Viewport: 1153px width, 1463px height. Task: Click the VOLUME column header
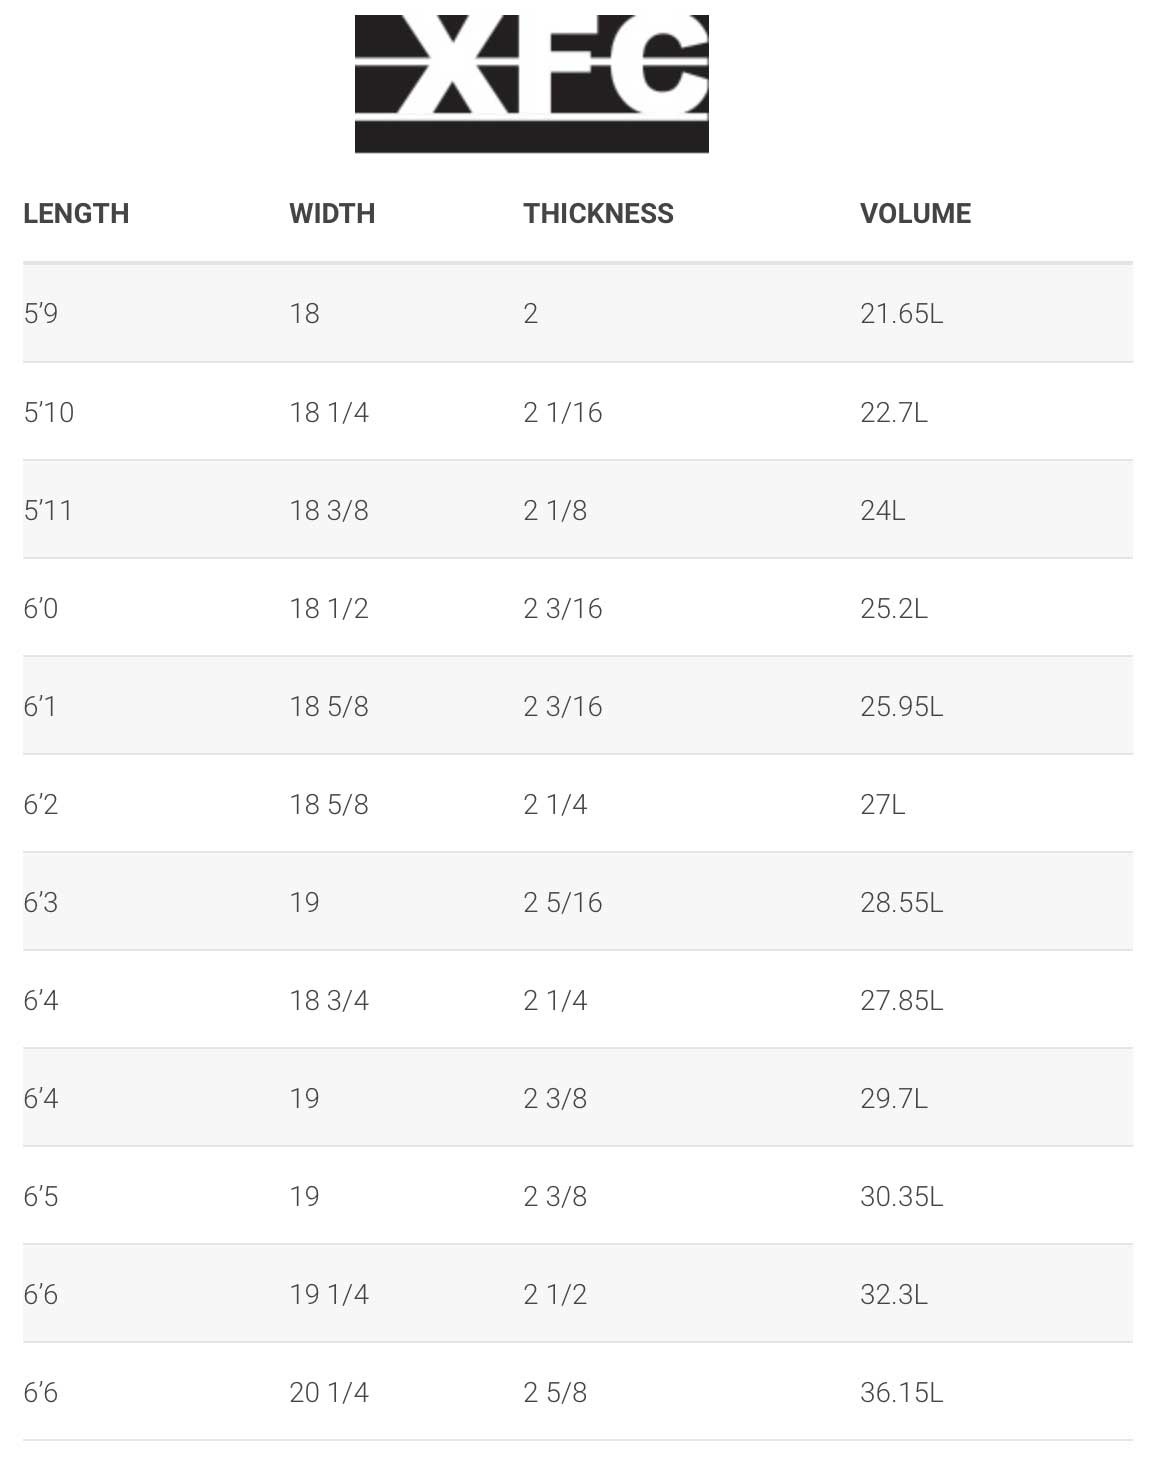pos(915,213)
